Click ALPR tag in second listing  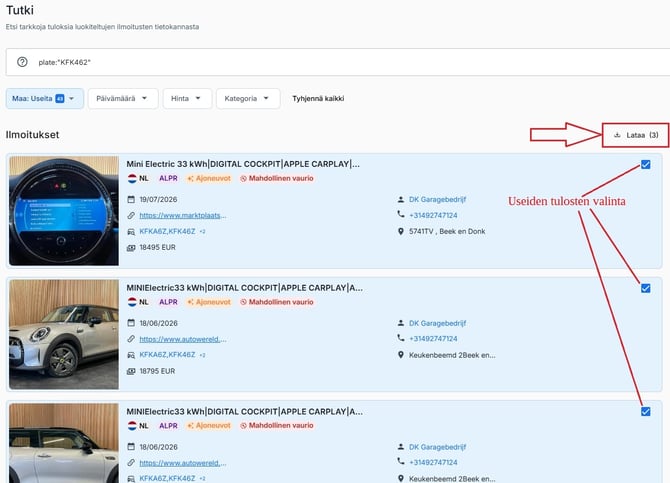pyautogui.click(x=168, y=302)
